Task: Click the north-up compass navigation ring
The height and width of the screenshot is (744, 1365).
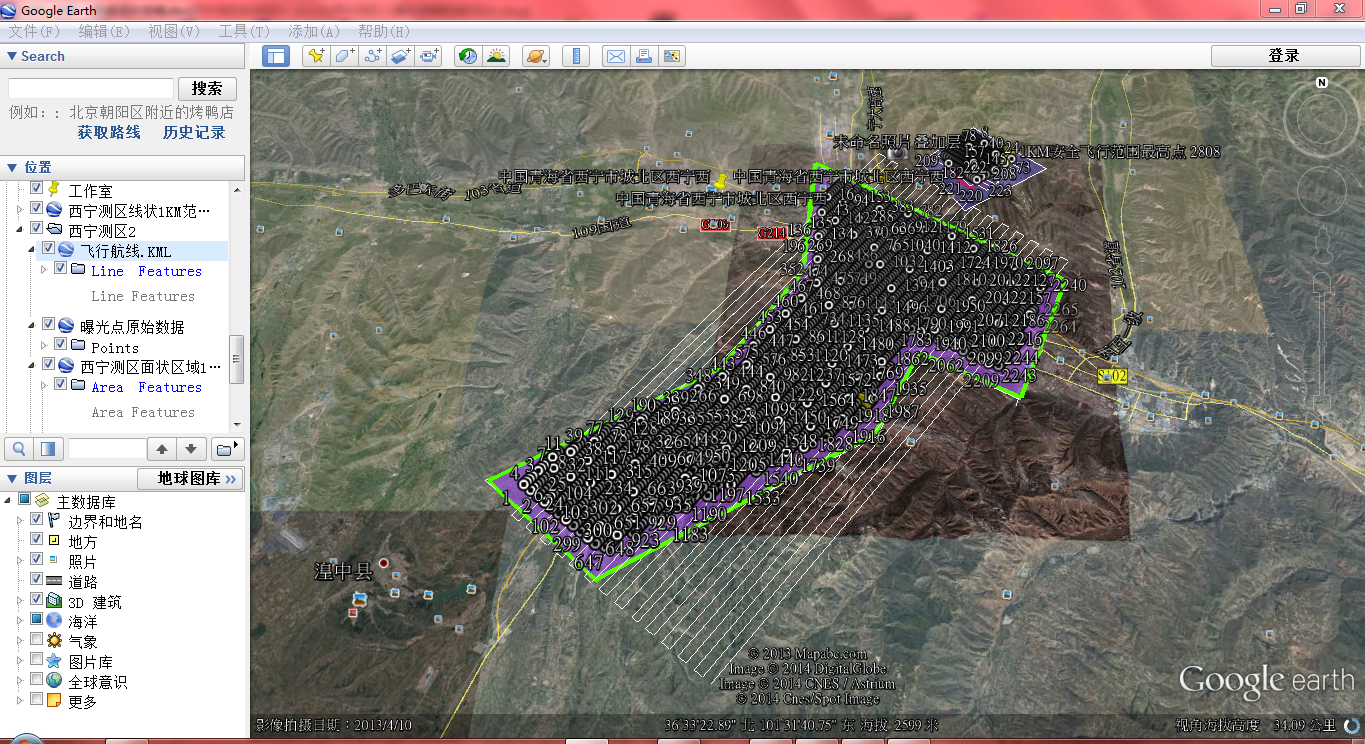Action: 1321,117
